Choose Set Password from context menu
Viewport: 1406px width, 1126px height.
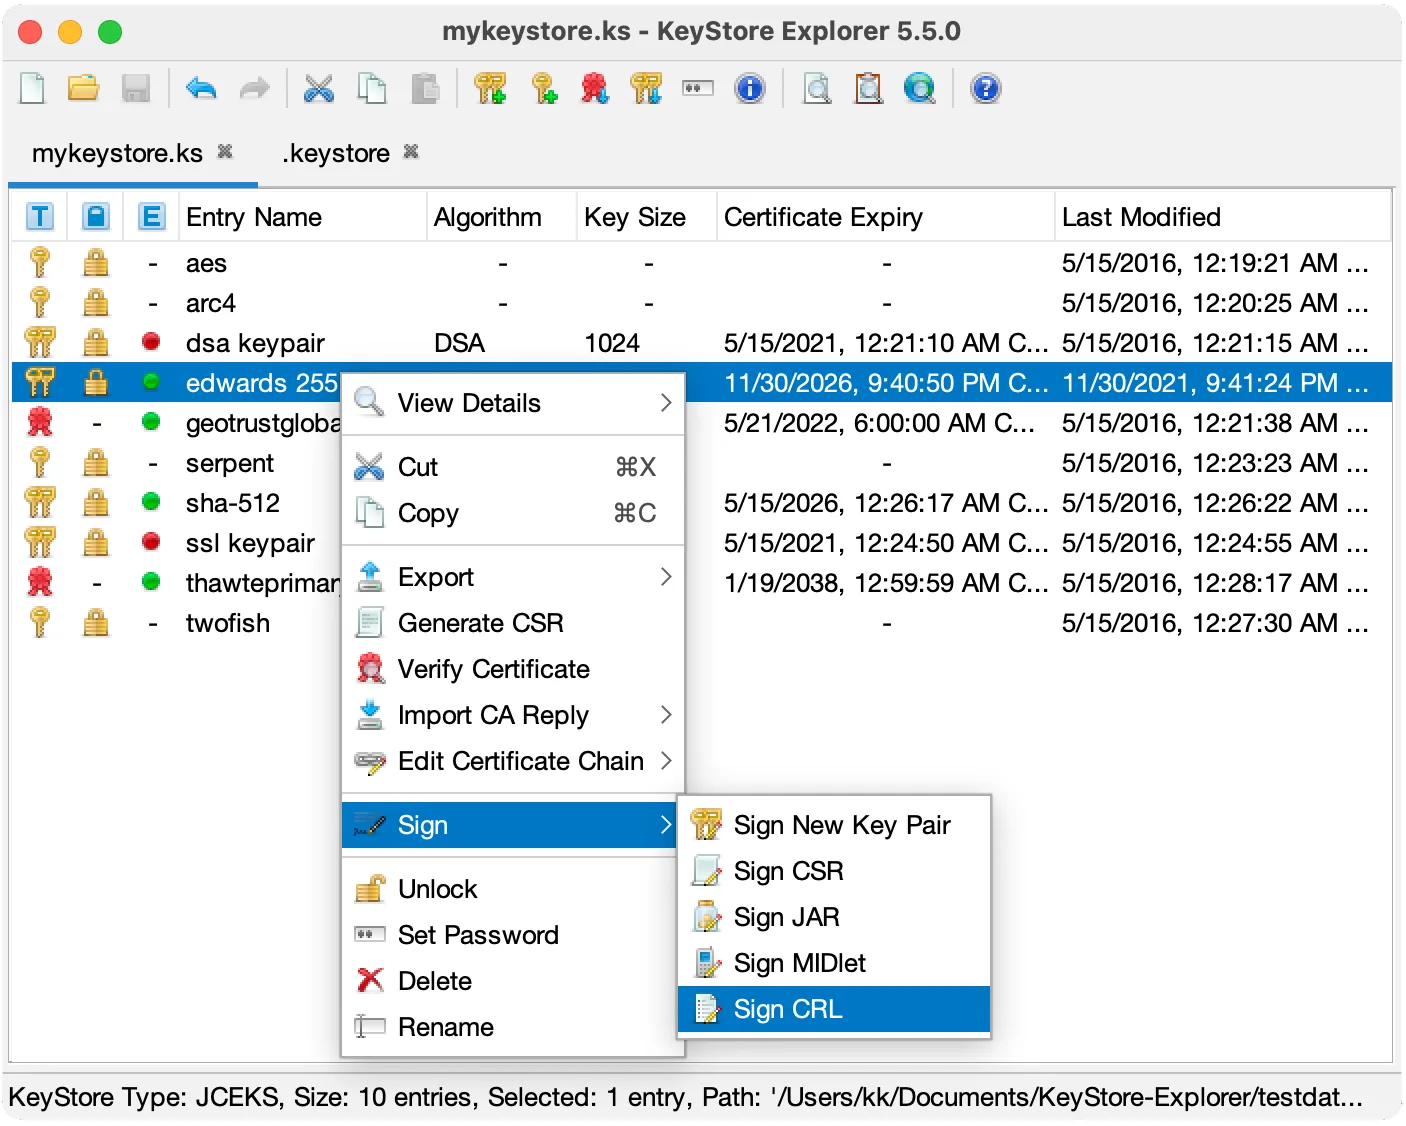pos(513,935)
